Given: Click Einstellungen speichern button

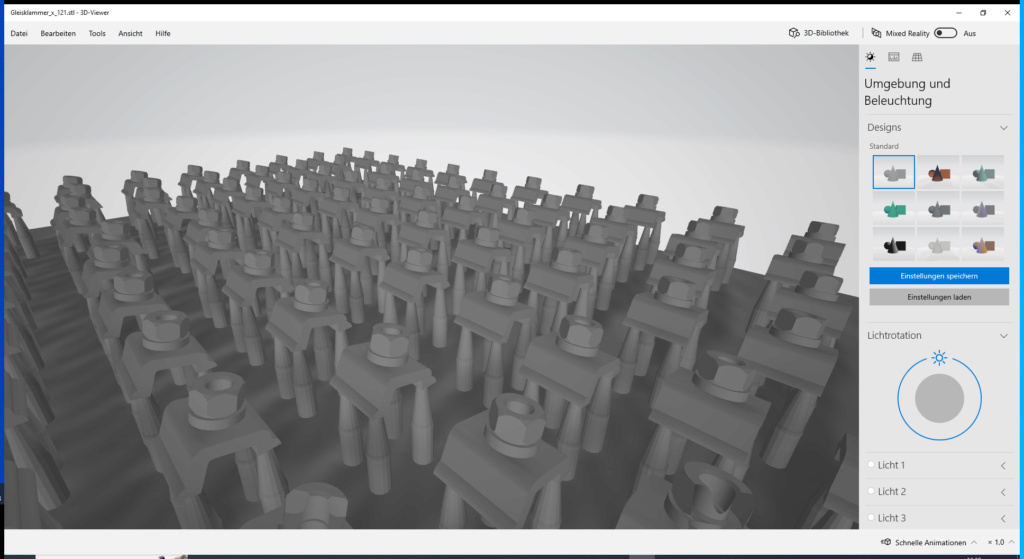Looking at the screenshot, I should coord(938,276).
